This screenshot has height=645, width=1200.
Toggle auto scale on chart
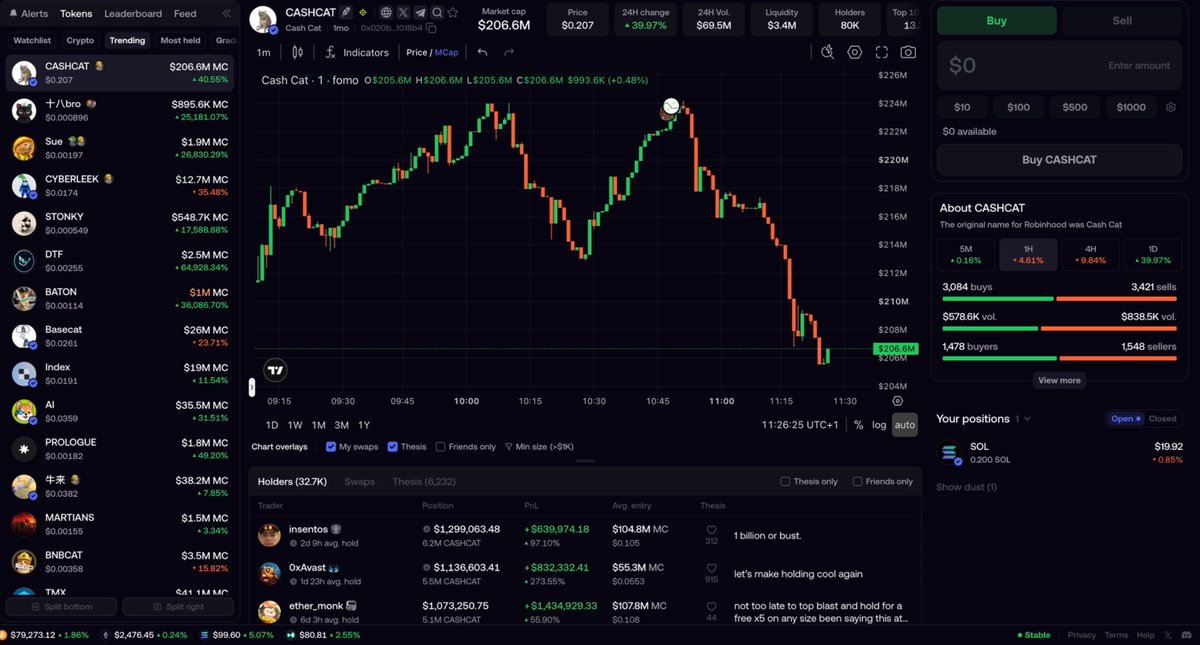pyautogui.click(x=904, y=424)
